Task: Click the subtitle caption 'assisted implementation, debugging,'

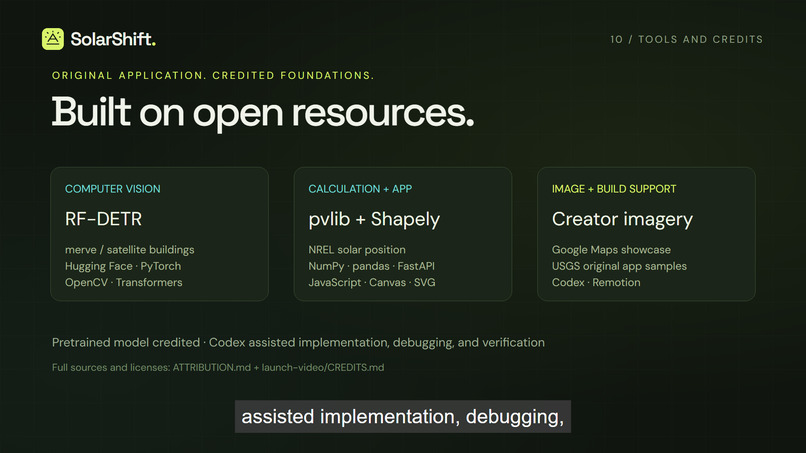Action: tap(402, 416)
